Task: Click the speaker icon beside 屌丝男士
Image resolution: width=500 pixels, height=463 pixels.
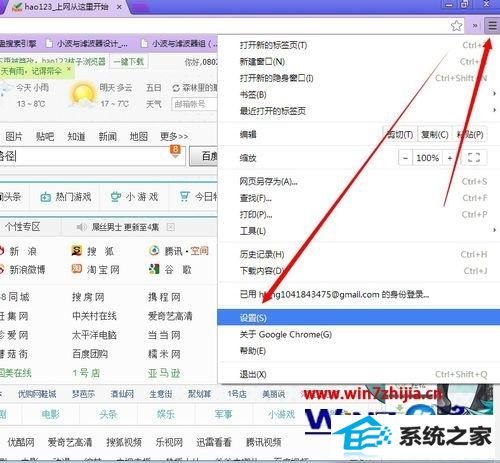Action: click(81, 227)
